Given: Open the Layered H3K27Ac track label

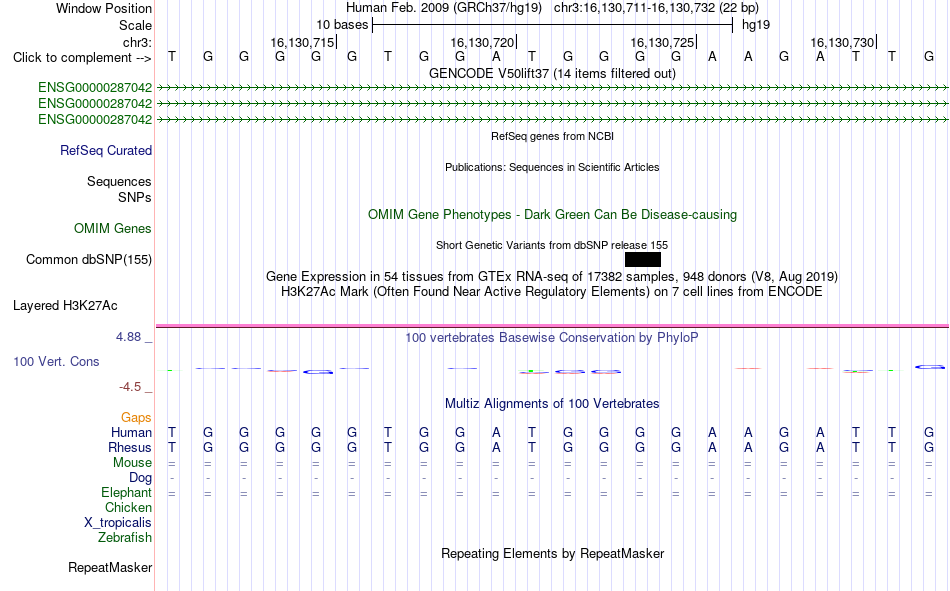Looking at the screenshot, I should point(65,306).
